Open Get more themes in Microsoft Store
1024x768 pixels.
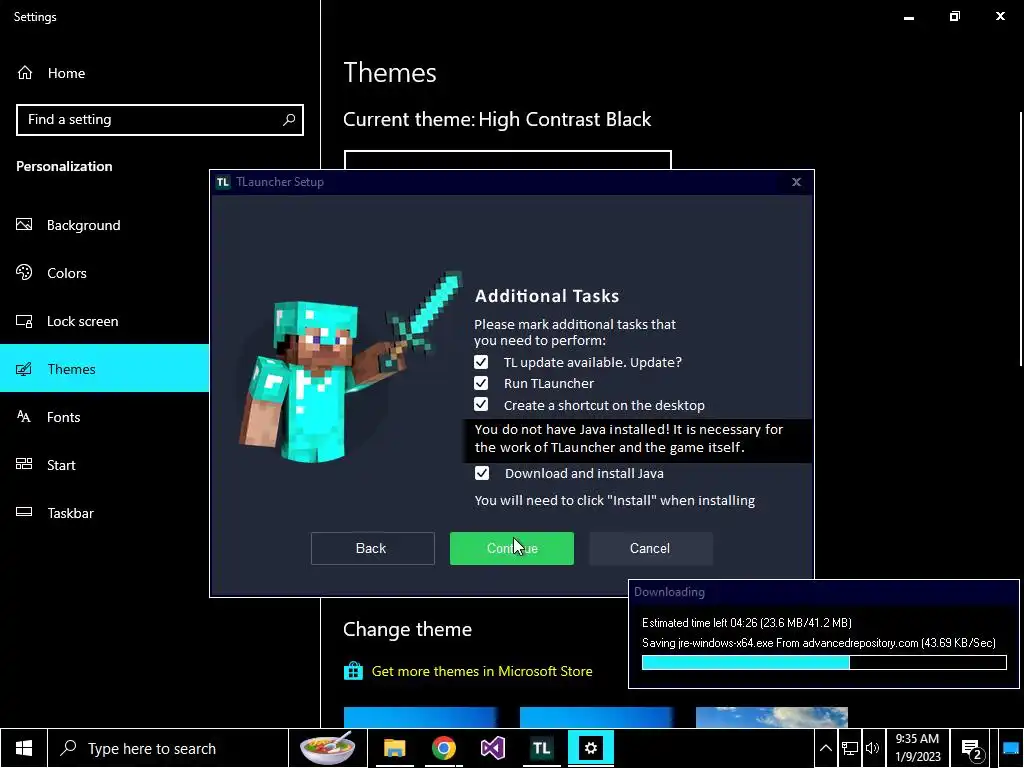pos(482,671)
